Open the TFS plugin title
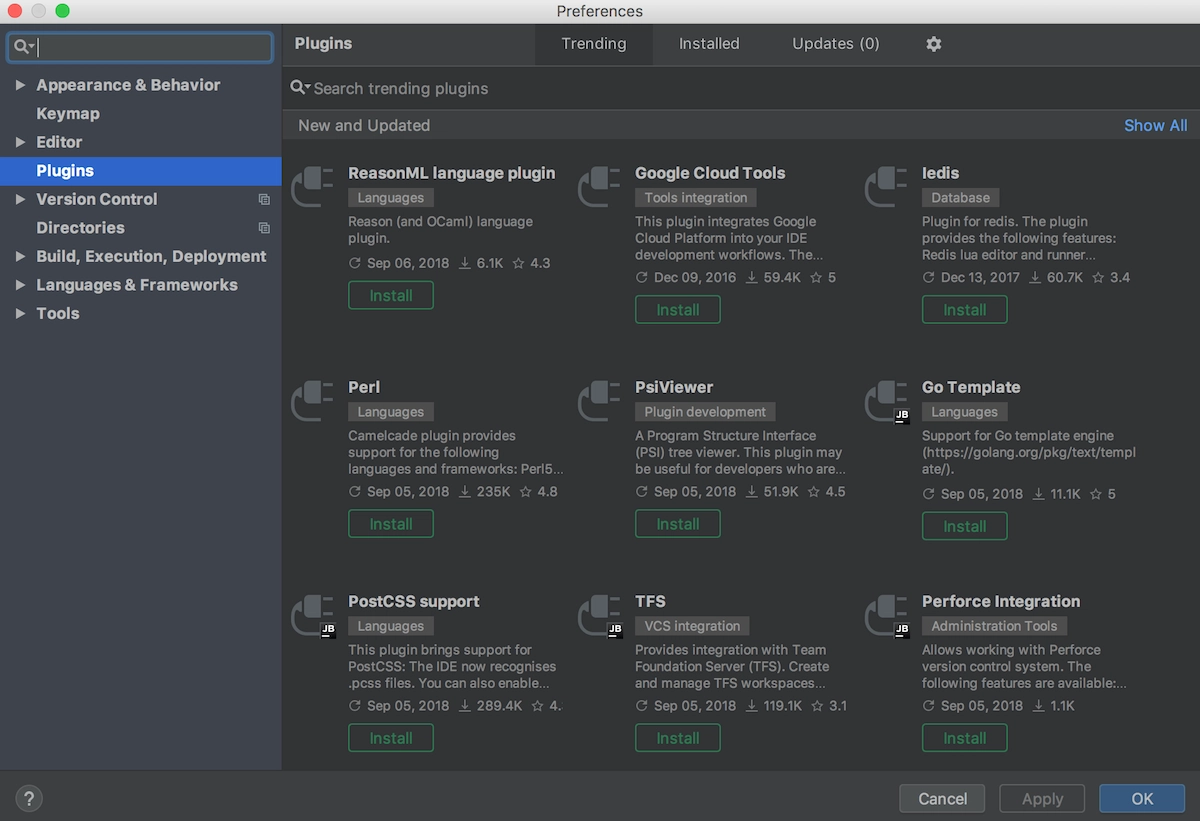This screenshot has height=821, width=1200. point(650,601)
